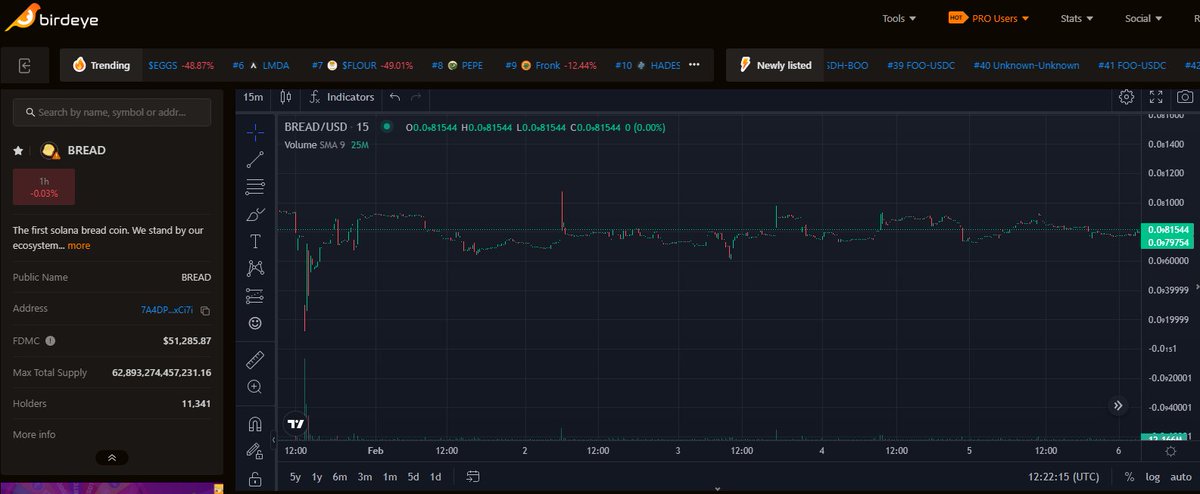Open newly listed #39 FOO-USDC

921,65
